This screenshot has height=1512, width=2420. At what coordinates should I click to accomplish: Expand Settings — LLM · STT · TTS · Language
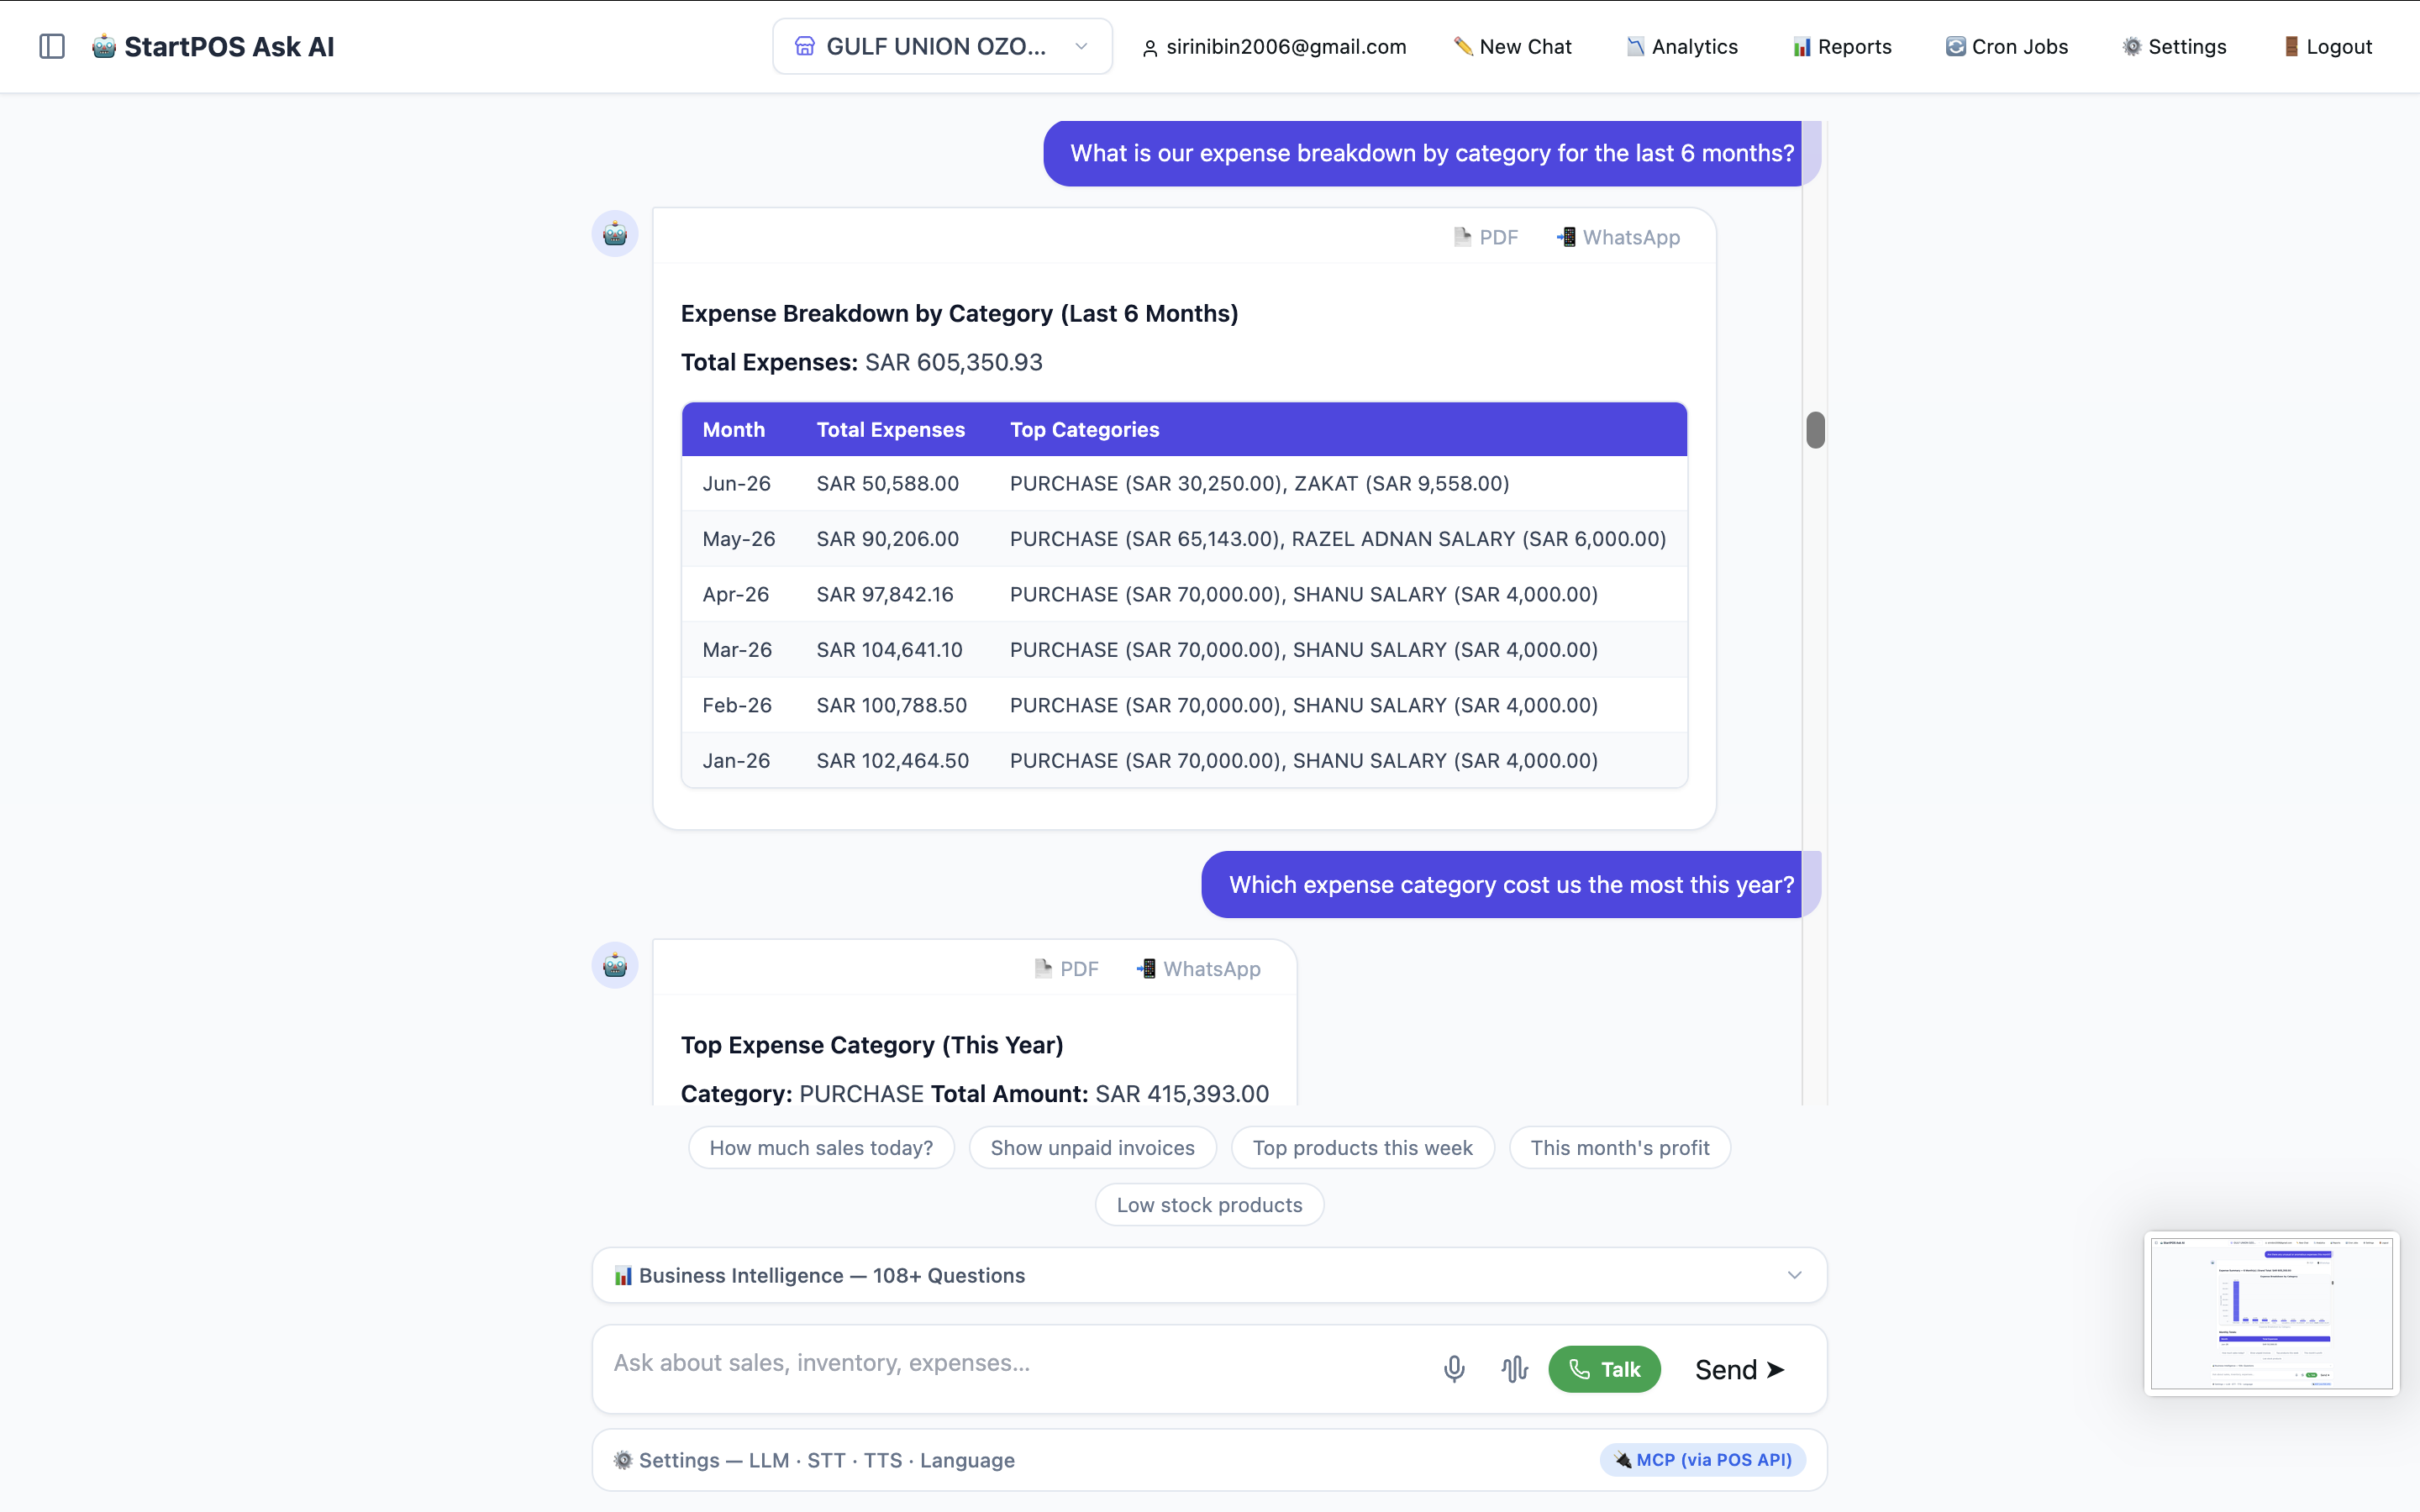[x=1209, y=1460]
